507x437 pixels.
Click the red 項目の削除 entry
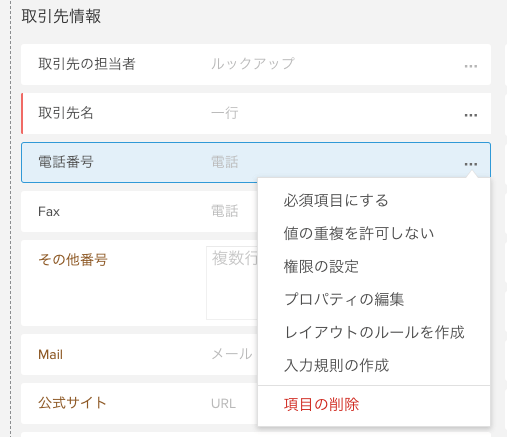[321, 405]
